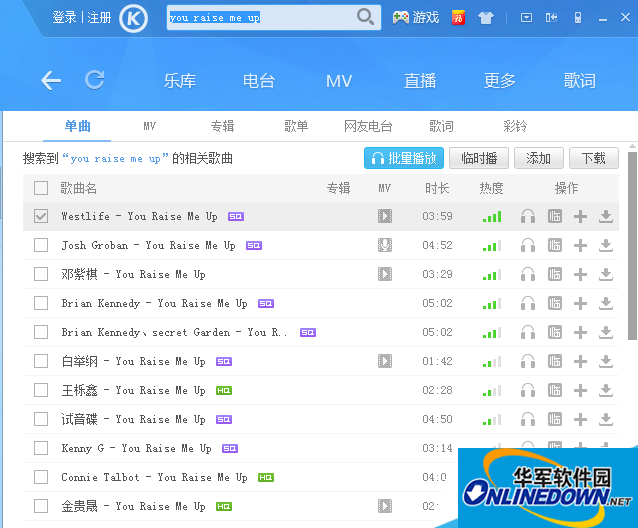This screenshot has height=528, width=638.
Task: Click the search box with 'you raise me up'
Action: coord(260,17)
